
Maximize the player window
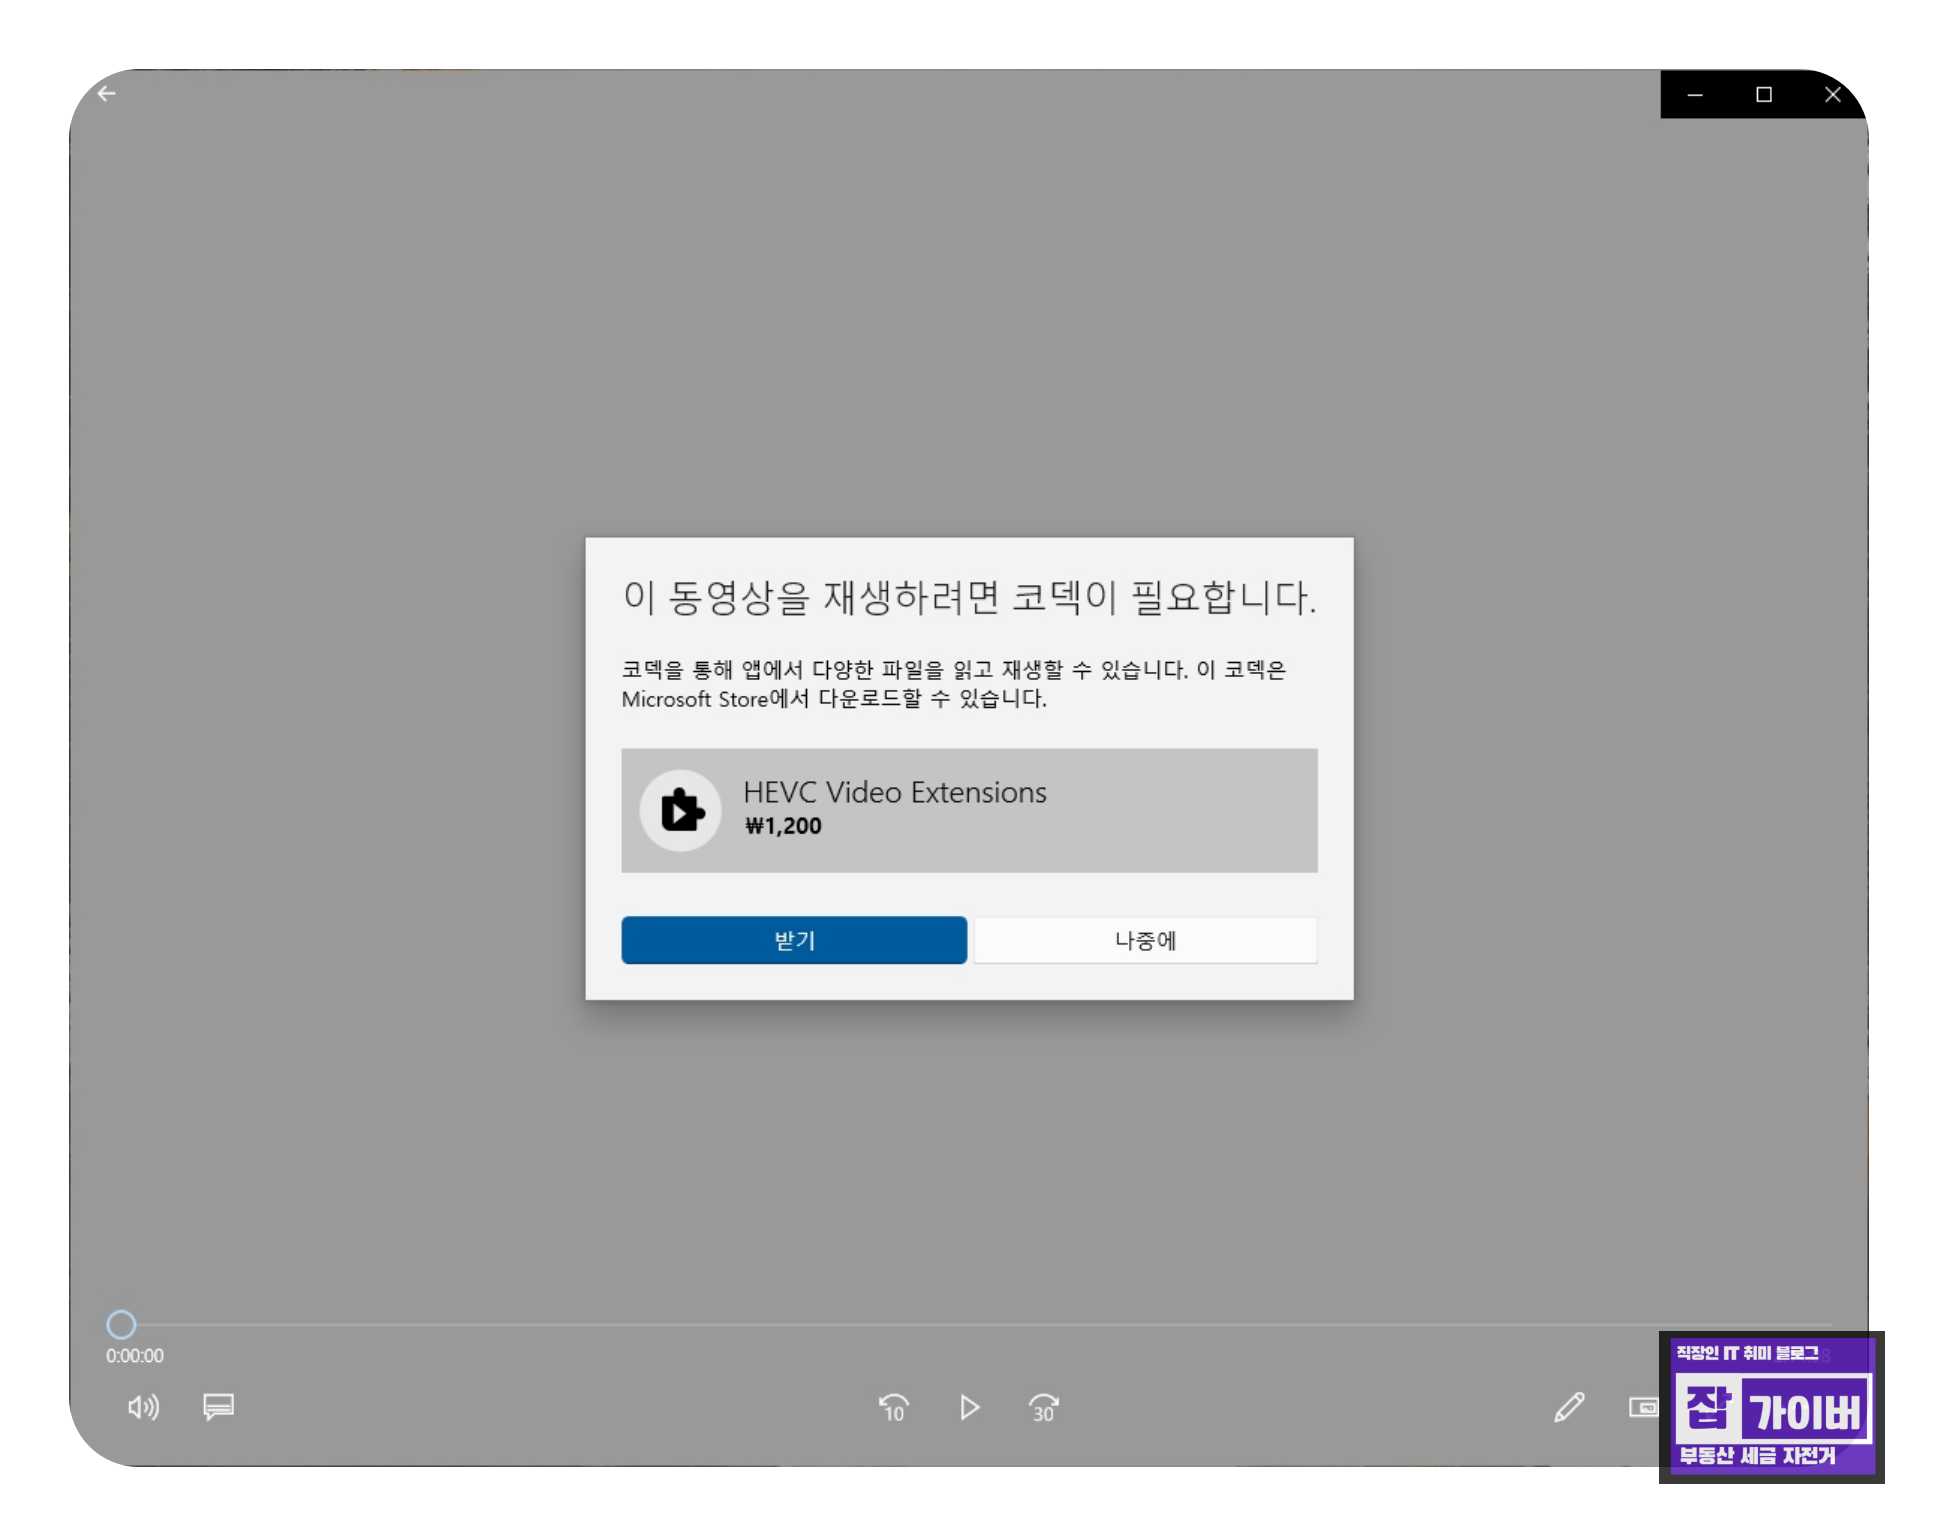1764,94
